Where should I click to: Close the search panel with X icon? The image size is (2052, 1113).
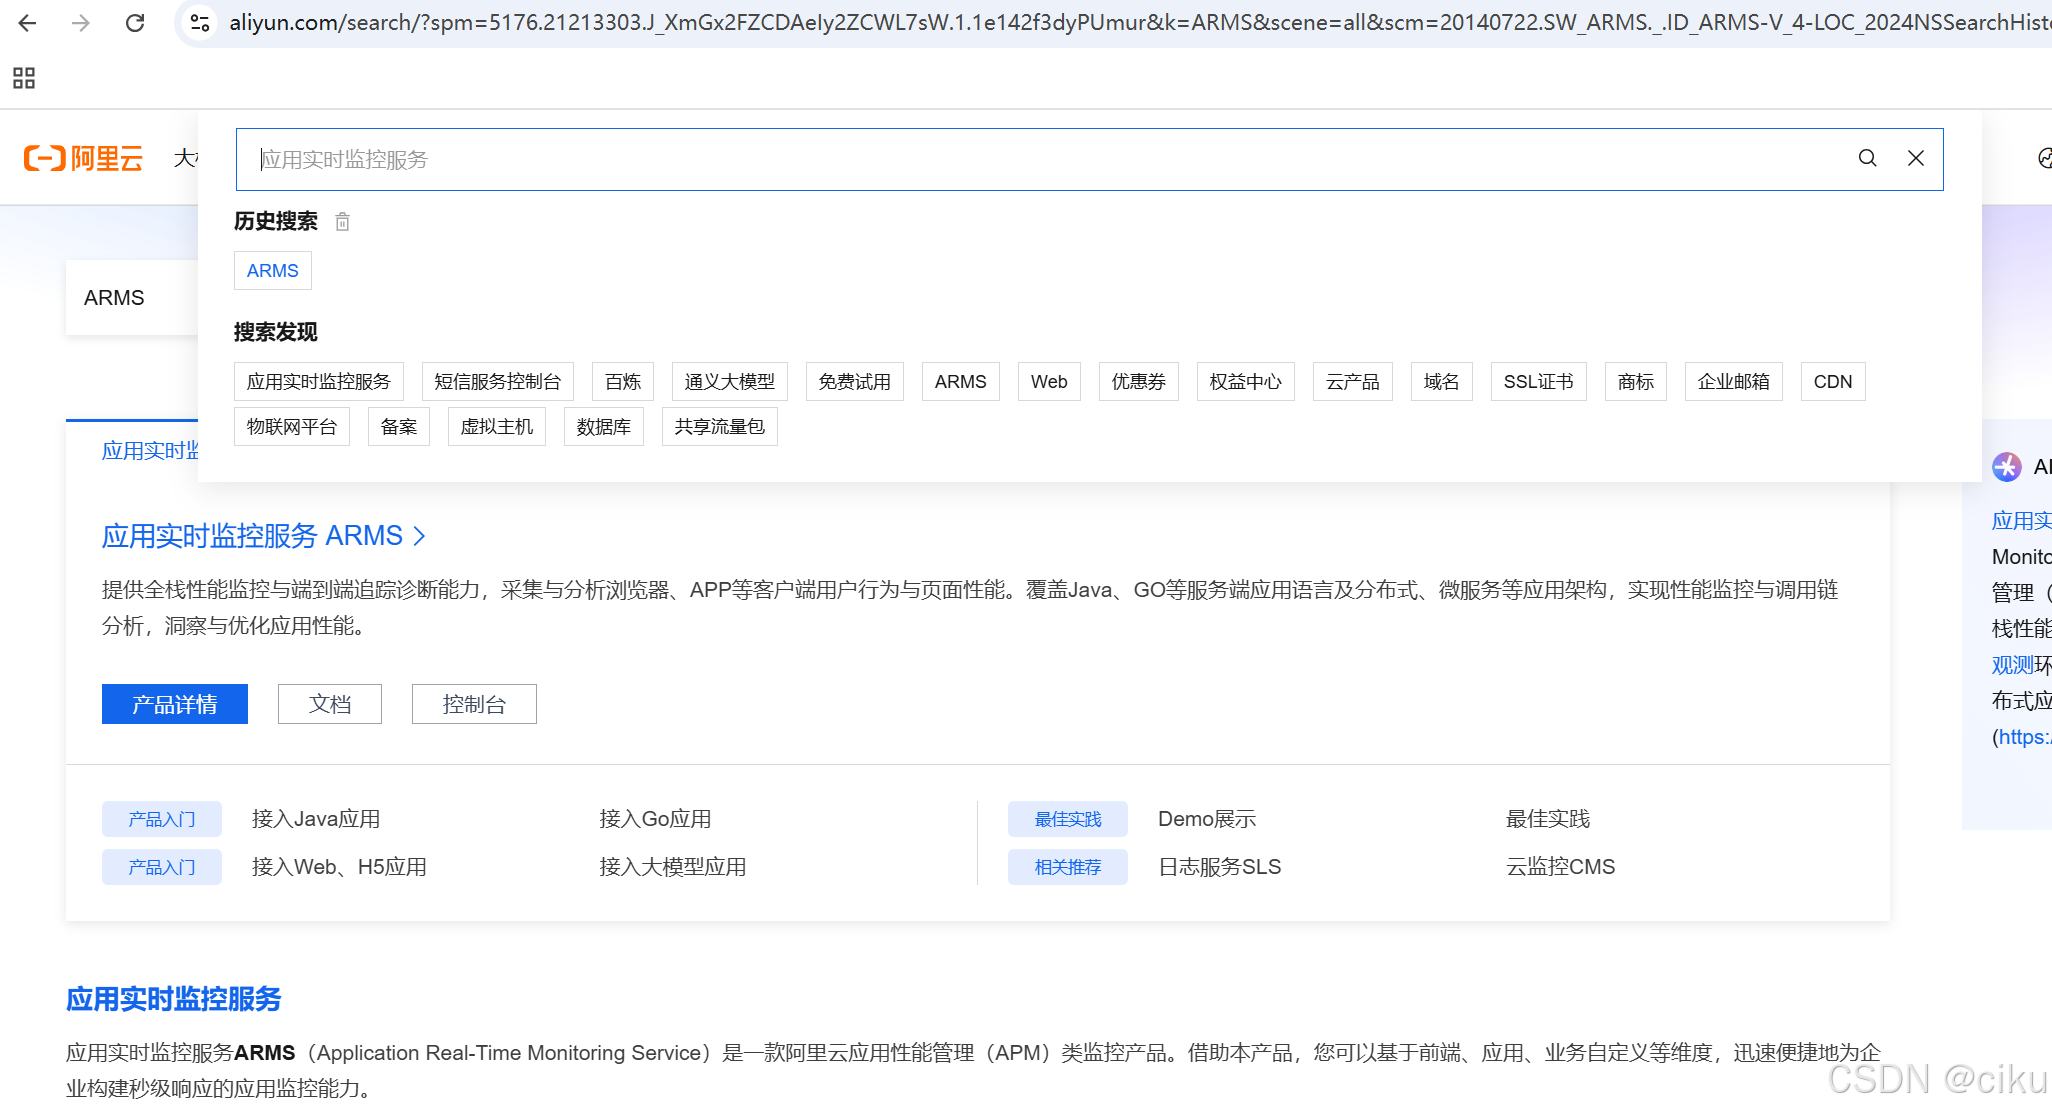tap(1915, 158)
